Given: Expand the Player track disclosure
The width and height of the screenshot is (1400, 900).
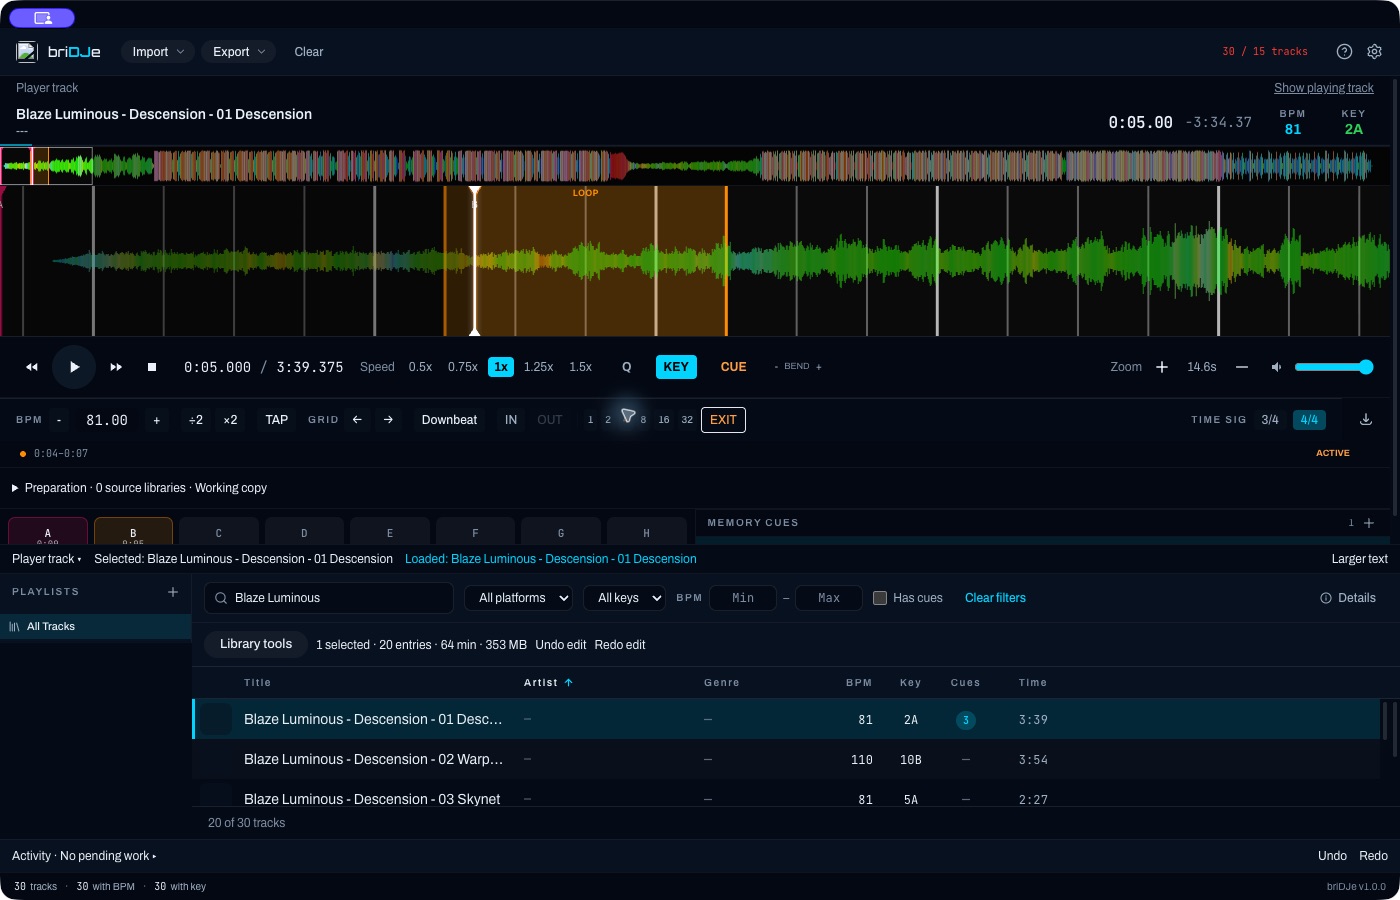Looking at the screenshot, I should point(47,559).
